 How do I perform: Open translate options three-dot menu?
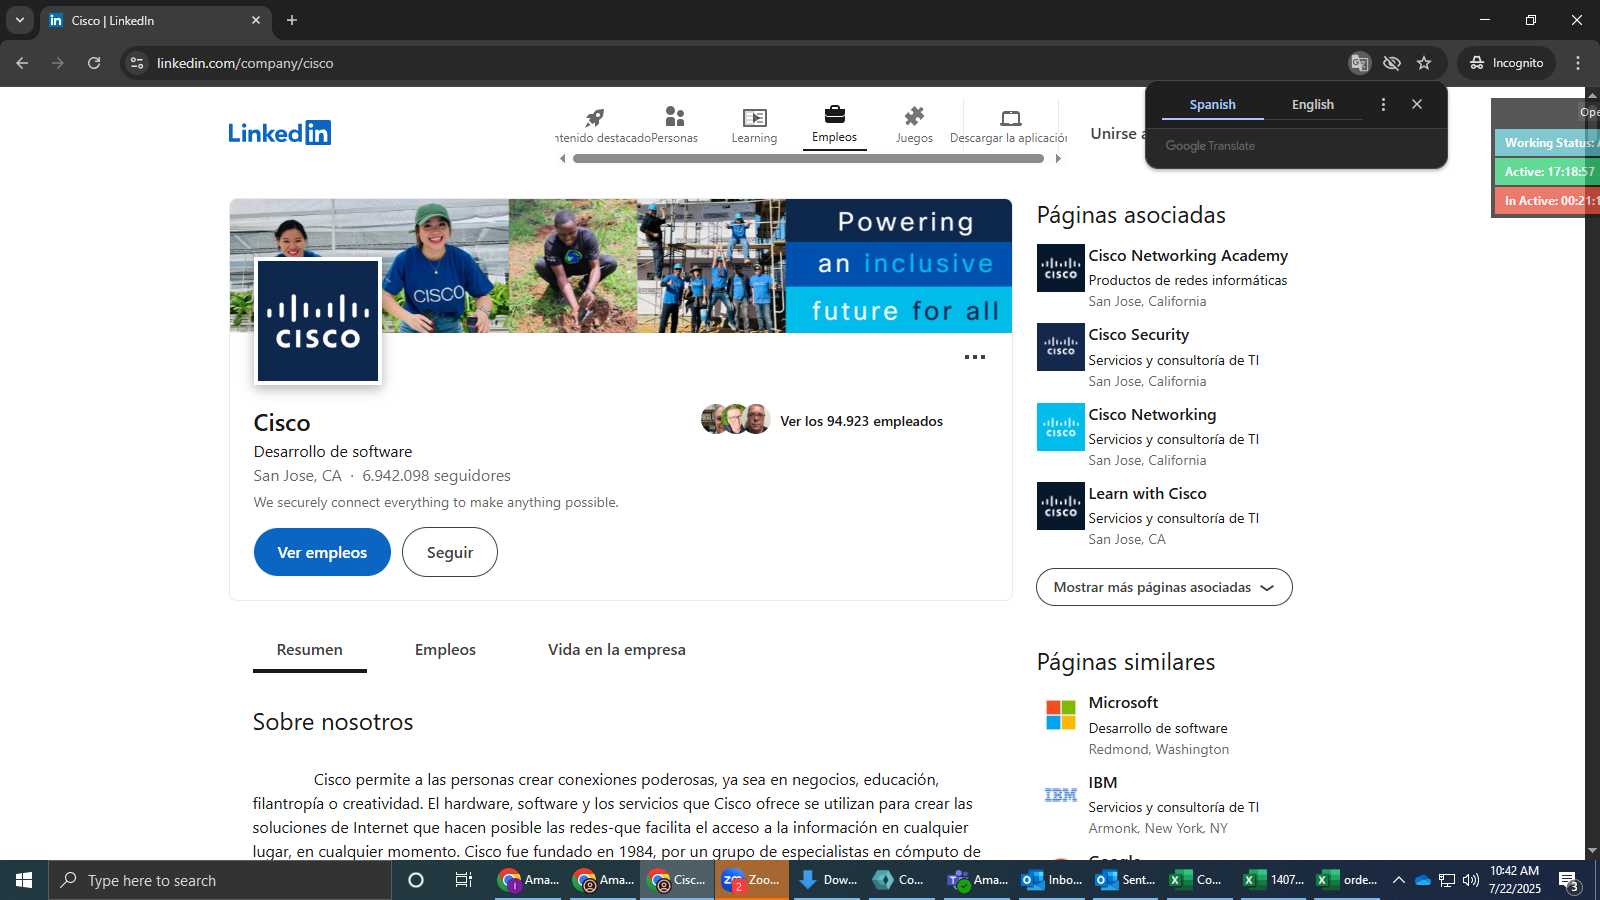point(1383,104)
